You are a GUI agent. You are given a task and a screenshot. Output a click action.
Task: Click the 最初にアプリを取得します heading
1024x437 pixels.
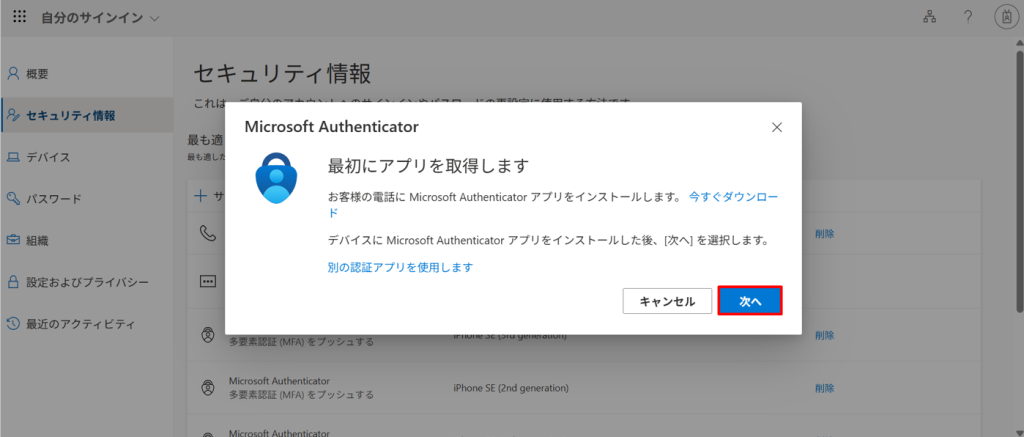[x=427, y=166]
